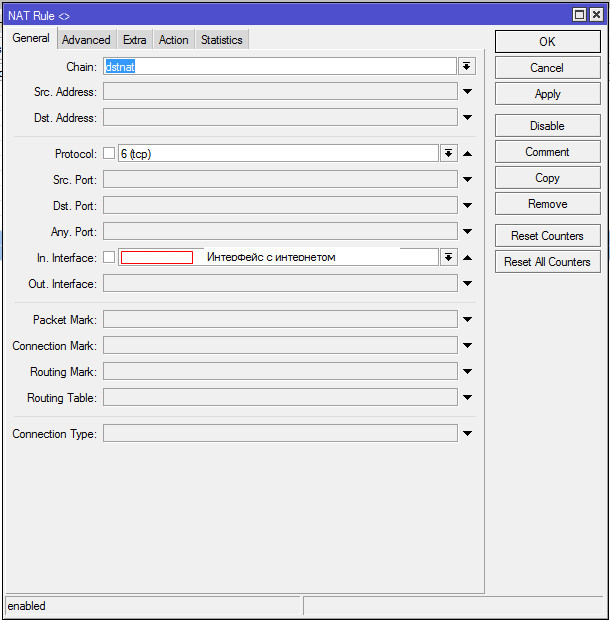Click the Chain input field with dstnat

tap(280, 67)
